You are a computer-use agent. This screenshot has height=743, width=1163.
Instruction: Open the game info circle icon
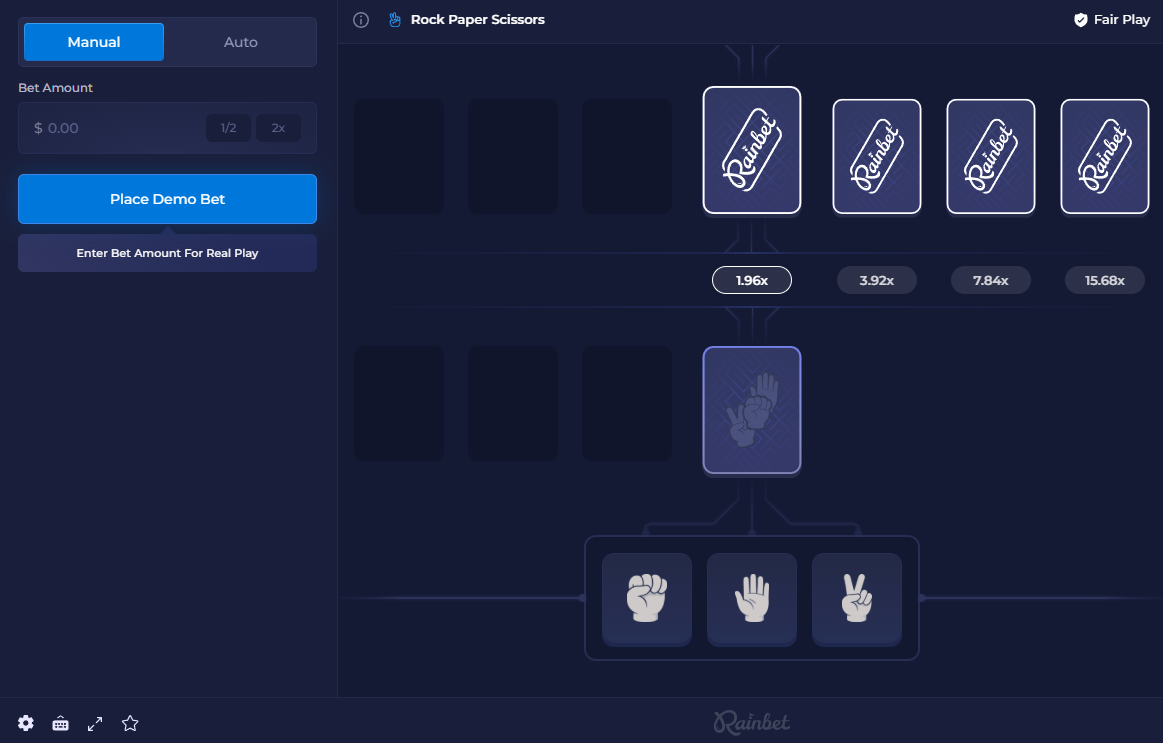point(362,20)
